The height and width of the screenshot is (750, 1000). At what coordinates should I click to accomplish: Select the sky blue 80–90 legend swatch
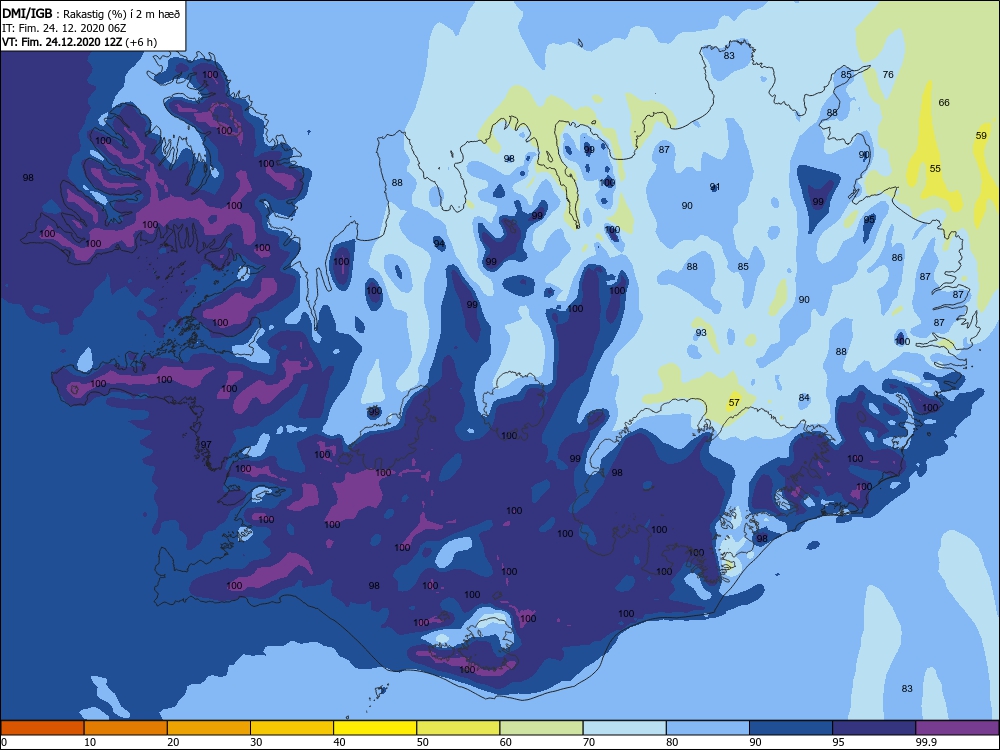[x=708, y=728]
